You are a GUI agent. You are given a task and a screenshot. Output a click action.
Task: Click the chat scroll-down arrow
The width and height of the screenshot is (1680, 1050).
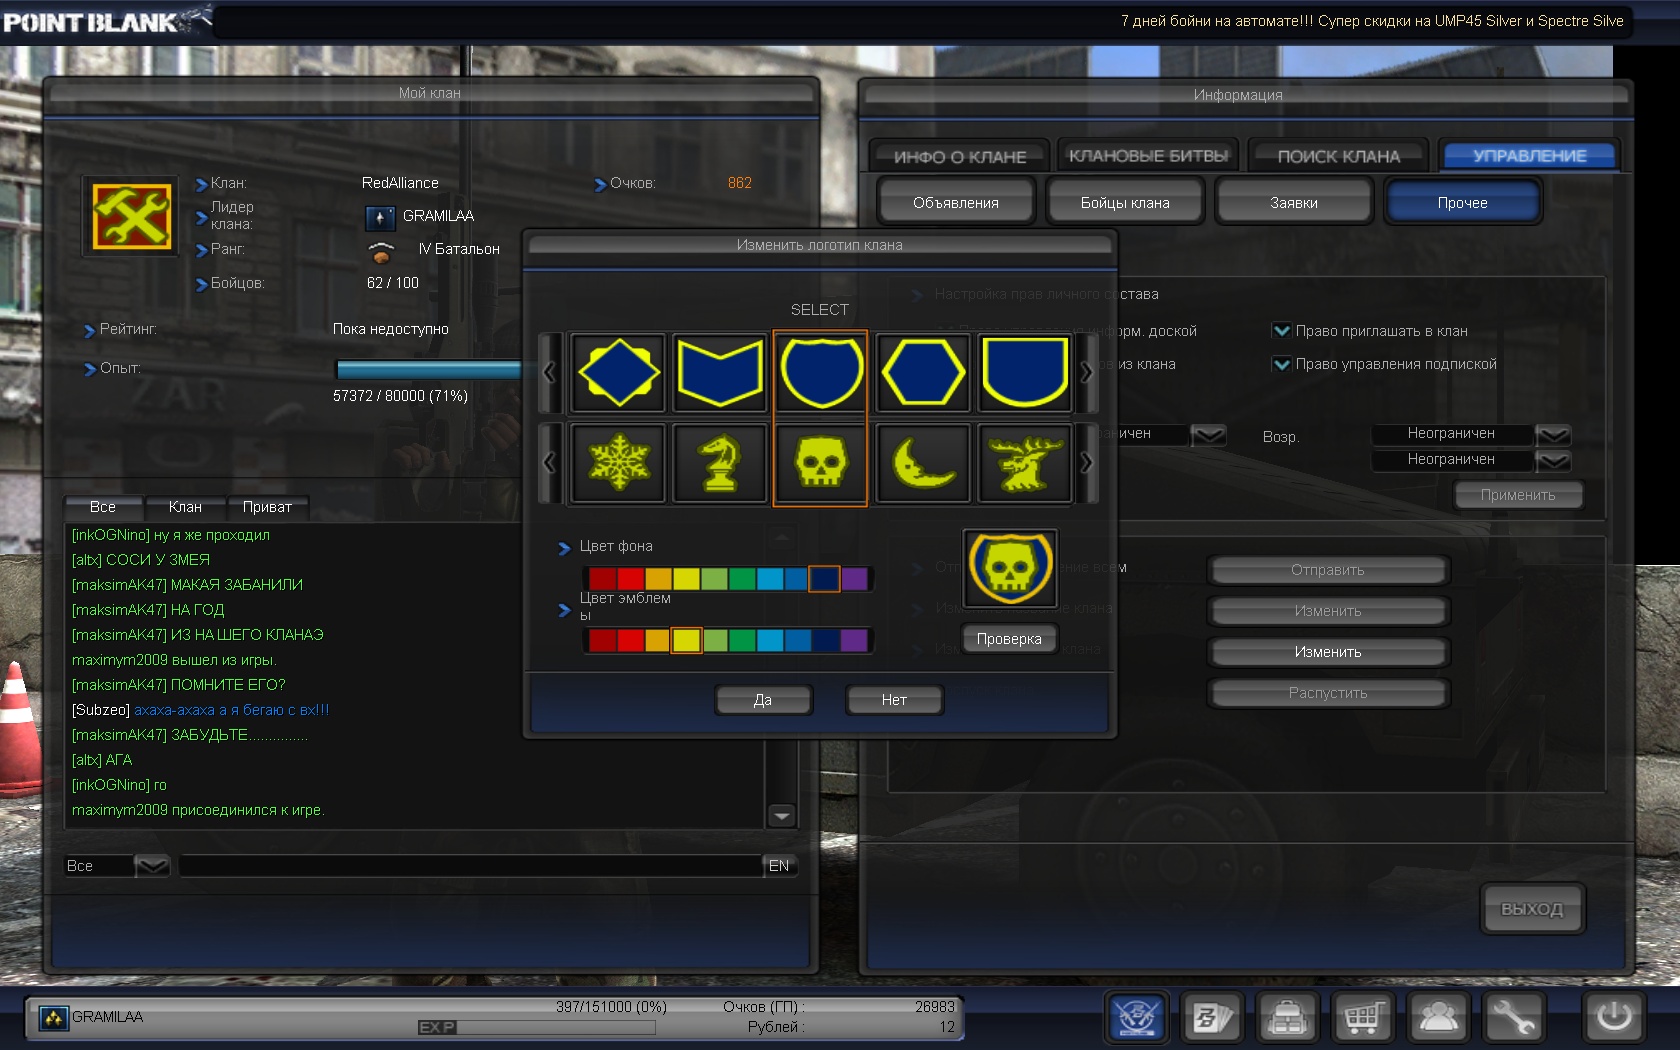pyautogui.click(x=782, y=816)
